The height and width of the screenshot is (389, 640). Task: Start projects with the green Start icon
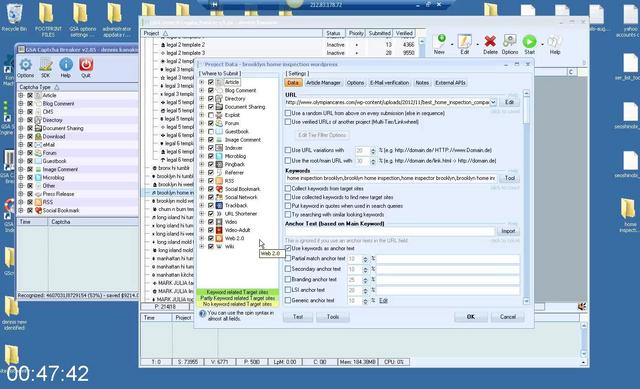click(x=529, y=44)
